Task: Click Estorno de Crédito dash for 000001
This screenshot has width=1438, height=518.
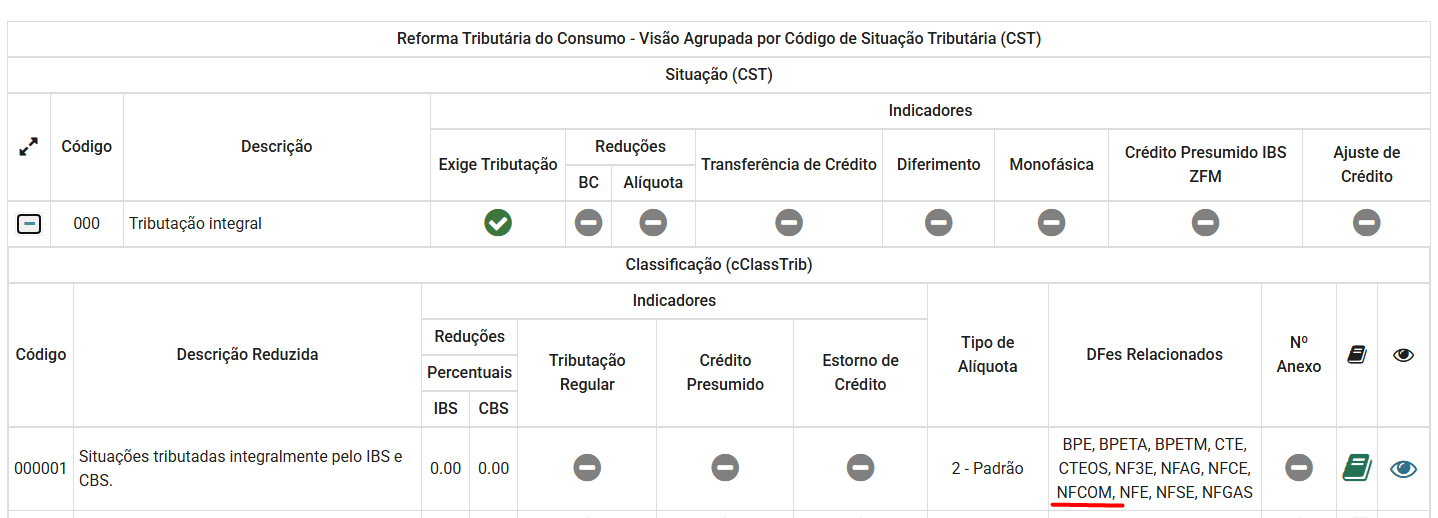Action: (860, 467)
